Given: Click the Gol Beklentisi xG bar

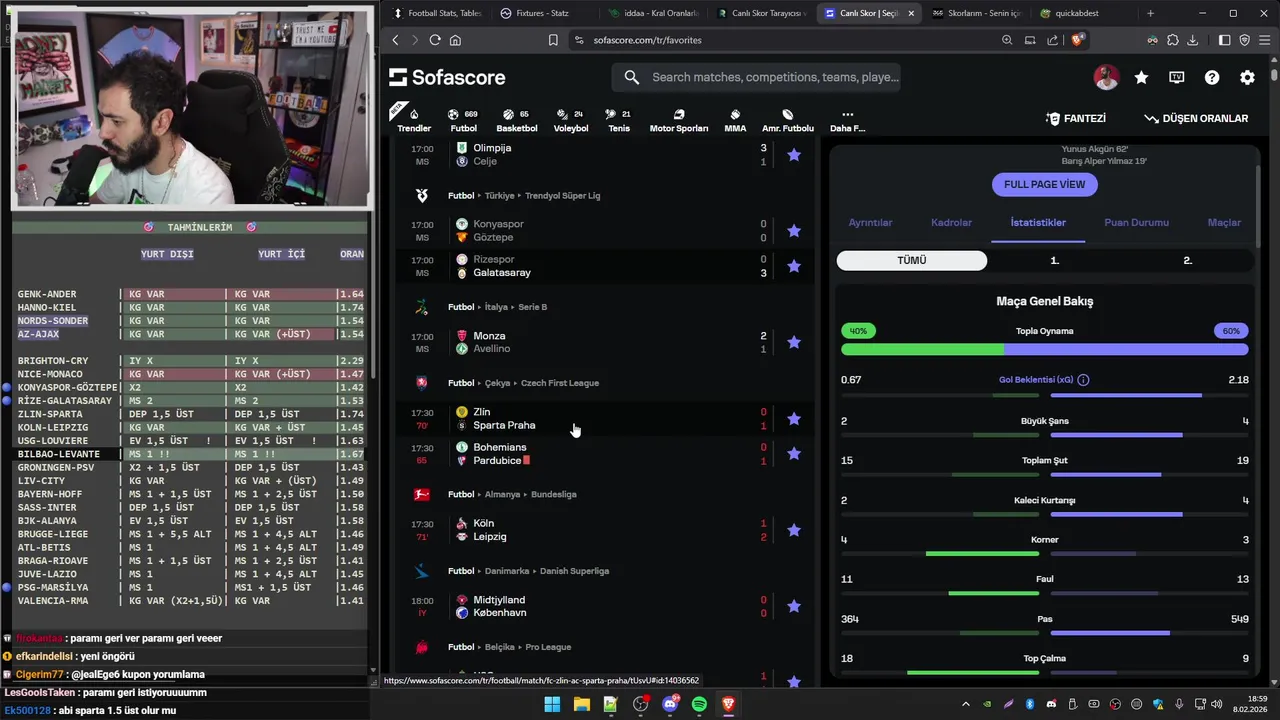Looking at the screenshot, I should coord(1045,396).
